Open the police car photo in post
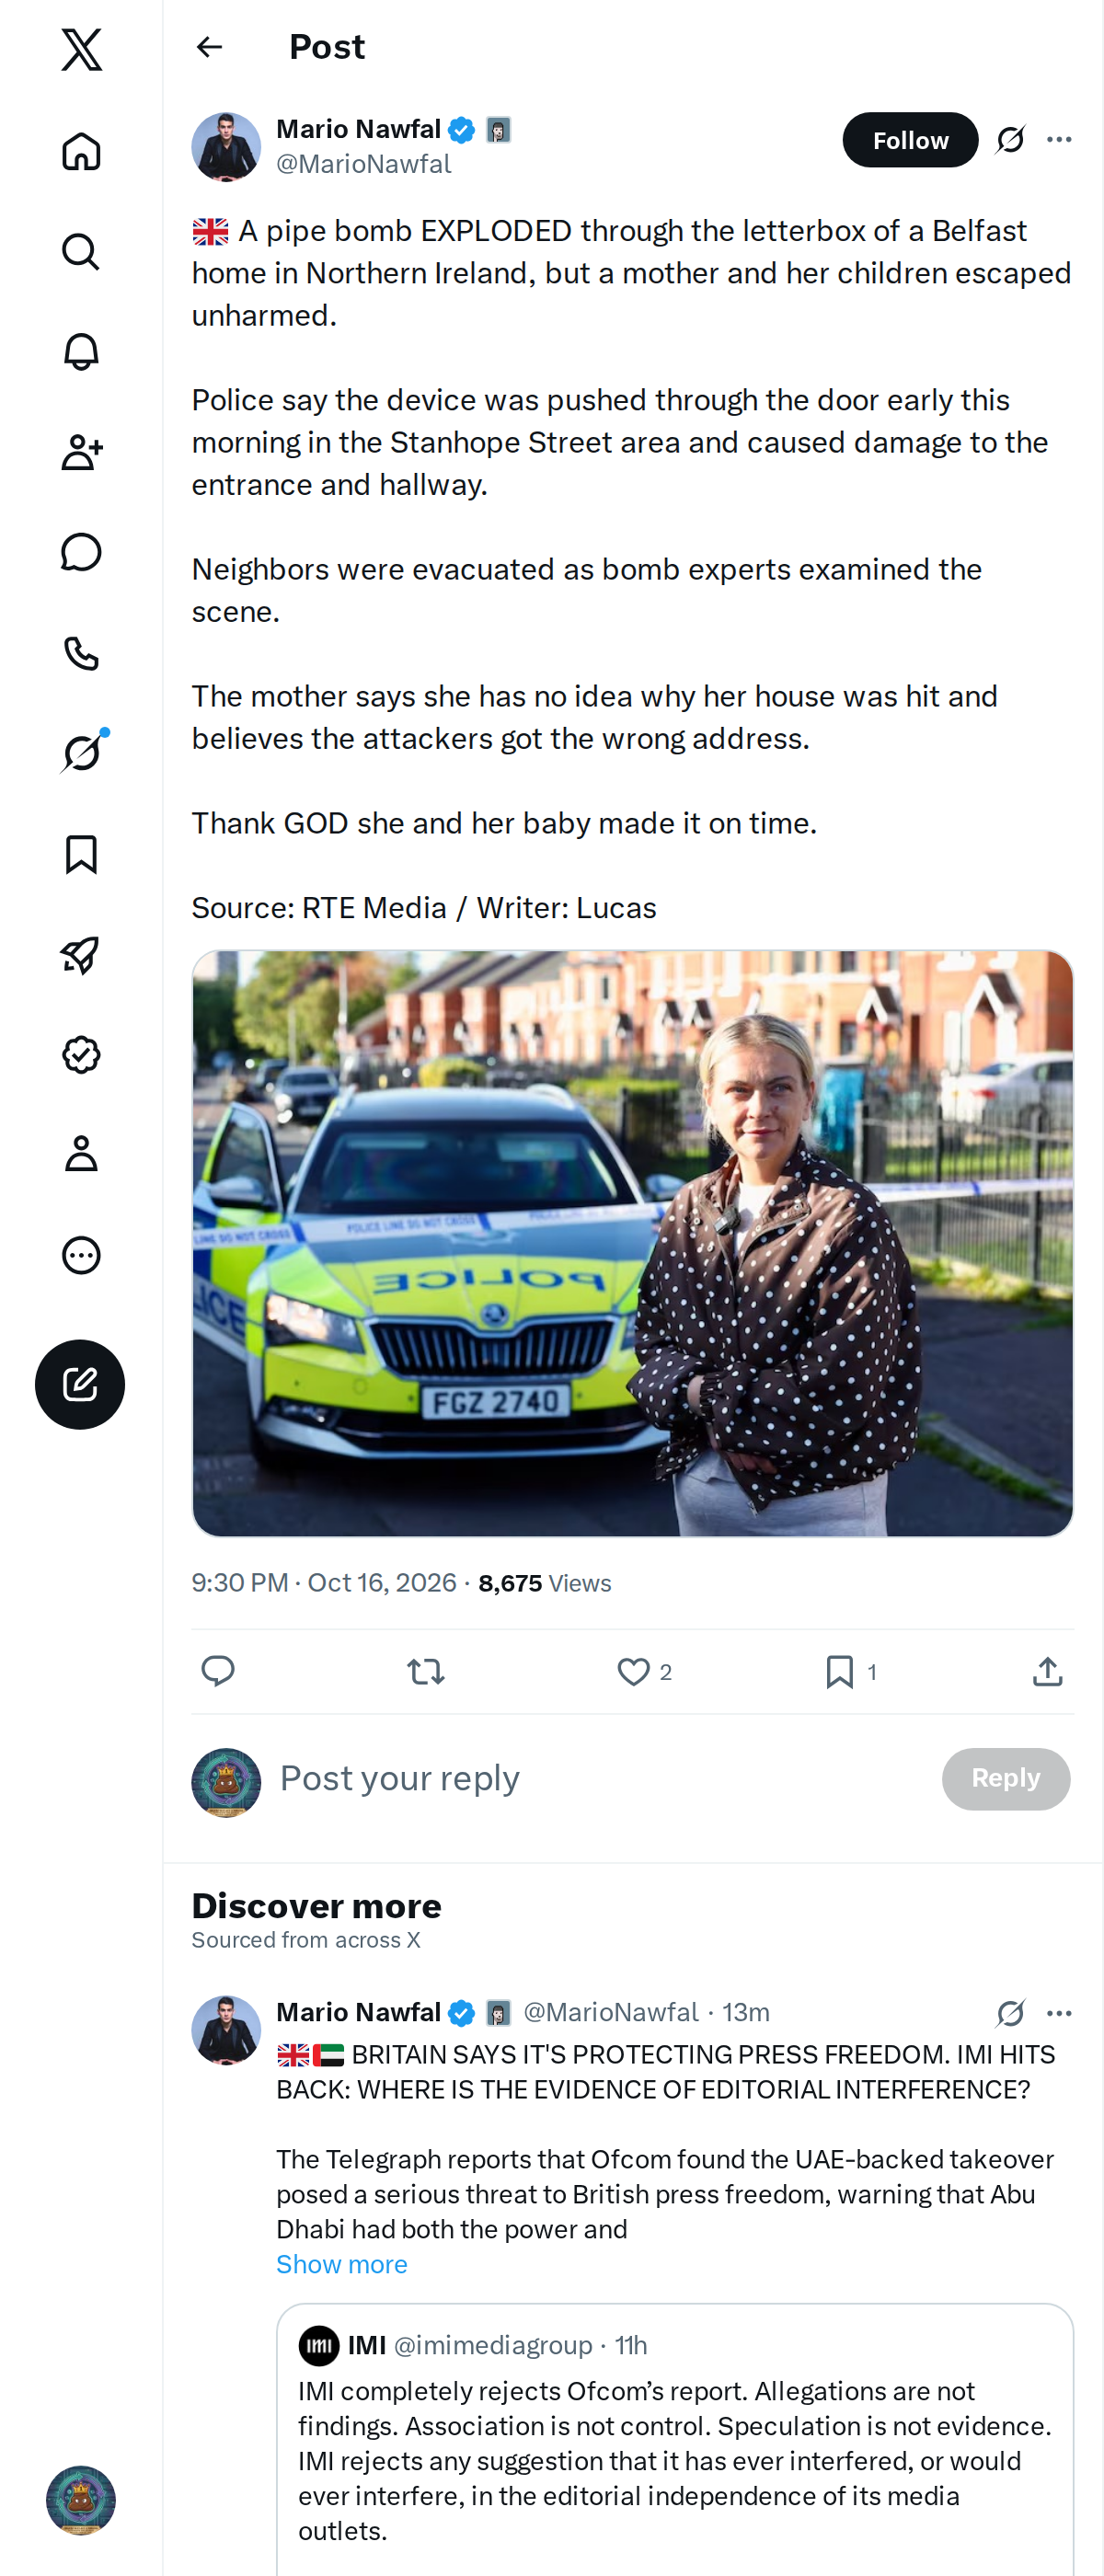 (x=632, y=1243)
